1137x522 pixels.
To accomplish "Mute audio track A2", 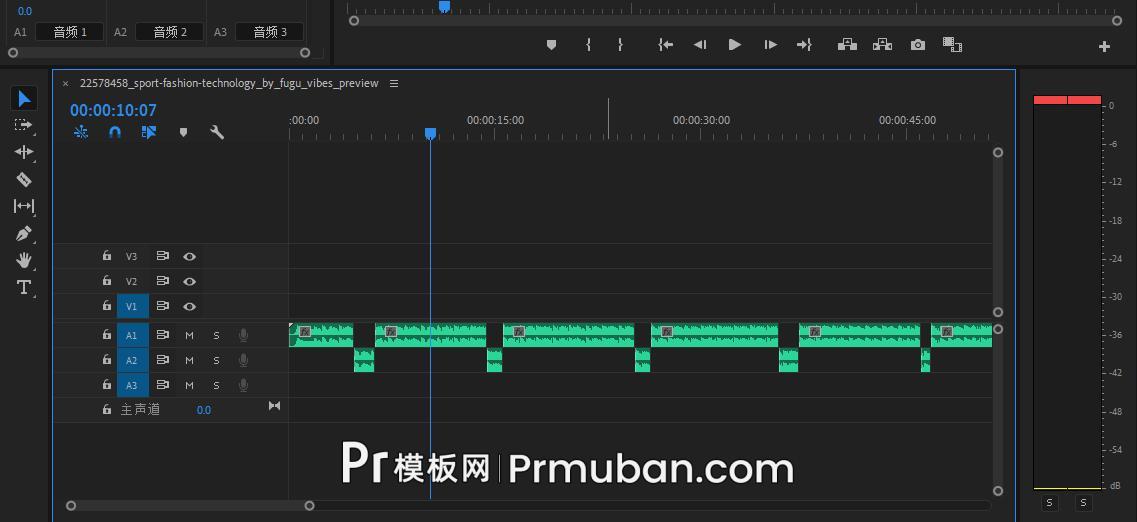I will 189,360.
